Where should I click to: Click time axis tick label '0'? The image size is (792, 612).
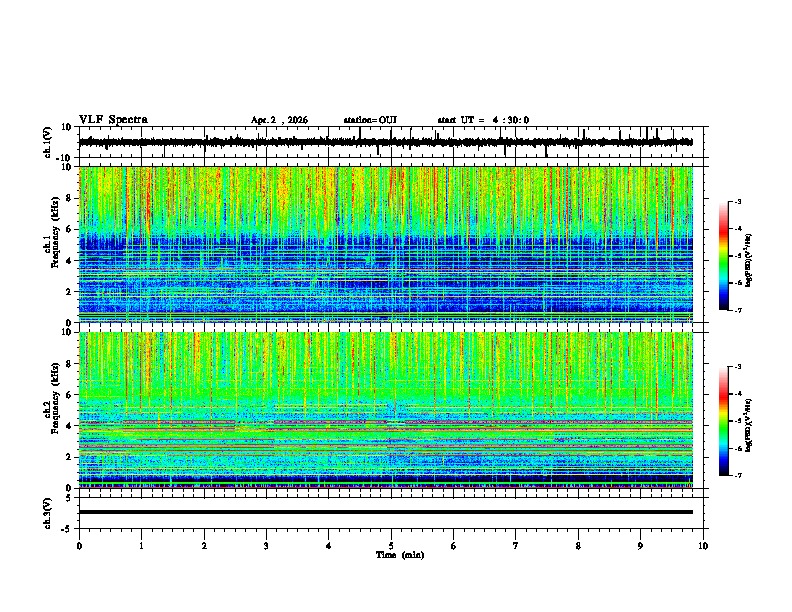coord(79,546)
